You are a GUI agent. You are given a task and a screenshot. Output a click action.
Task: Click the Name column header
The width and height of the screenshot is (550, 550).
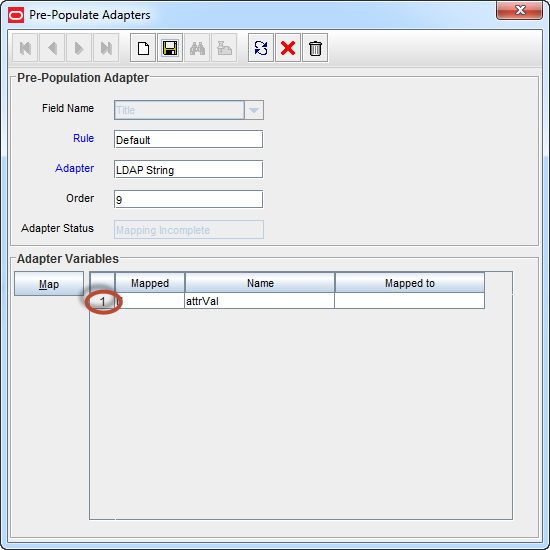(x=260, y=283)
